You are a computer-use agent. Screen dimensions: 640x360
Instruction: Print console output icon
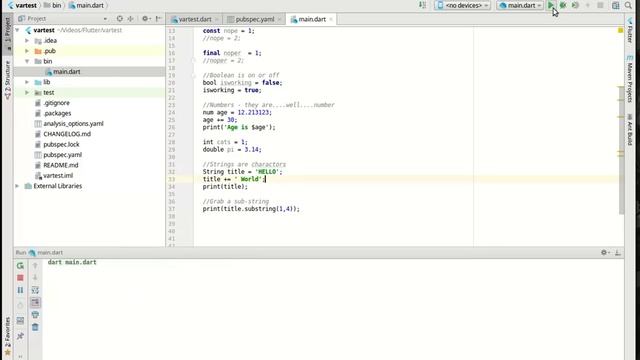(35, 315)
